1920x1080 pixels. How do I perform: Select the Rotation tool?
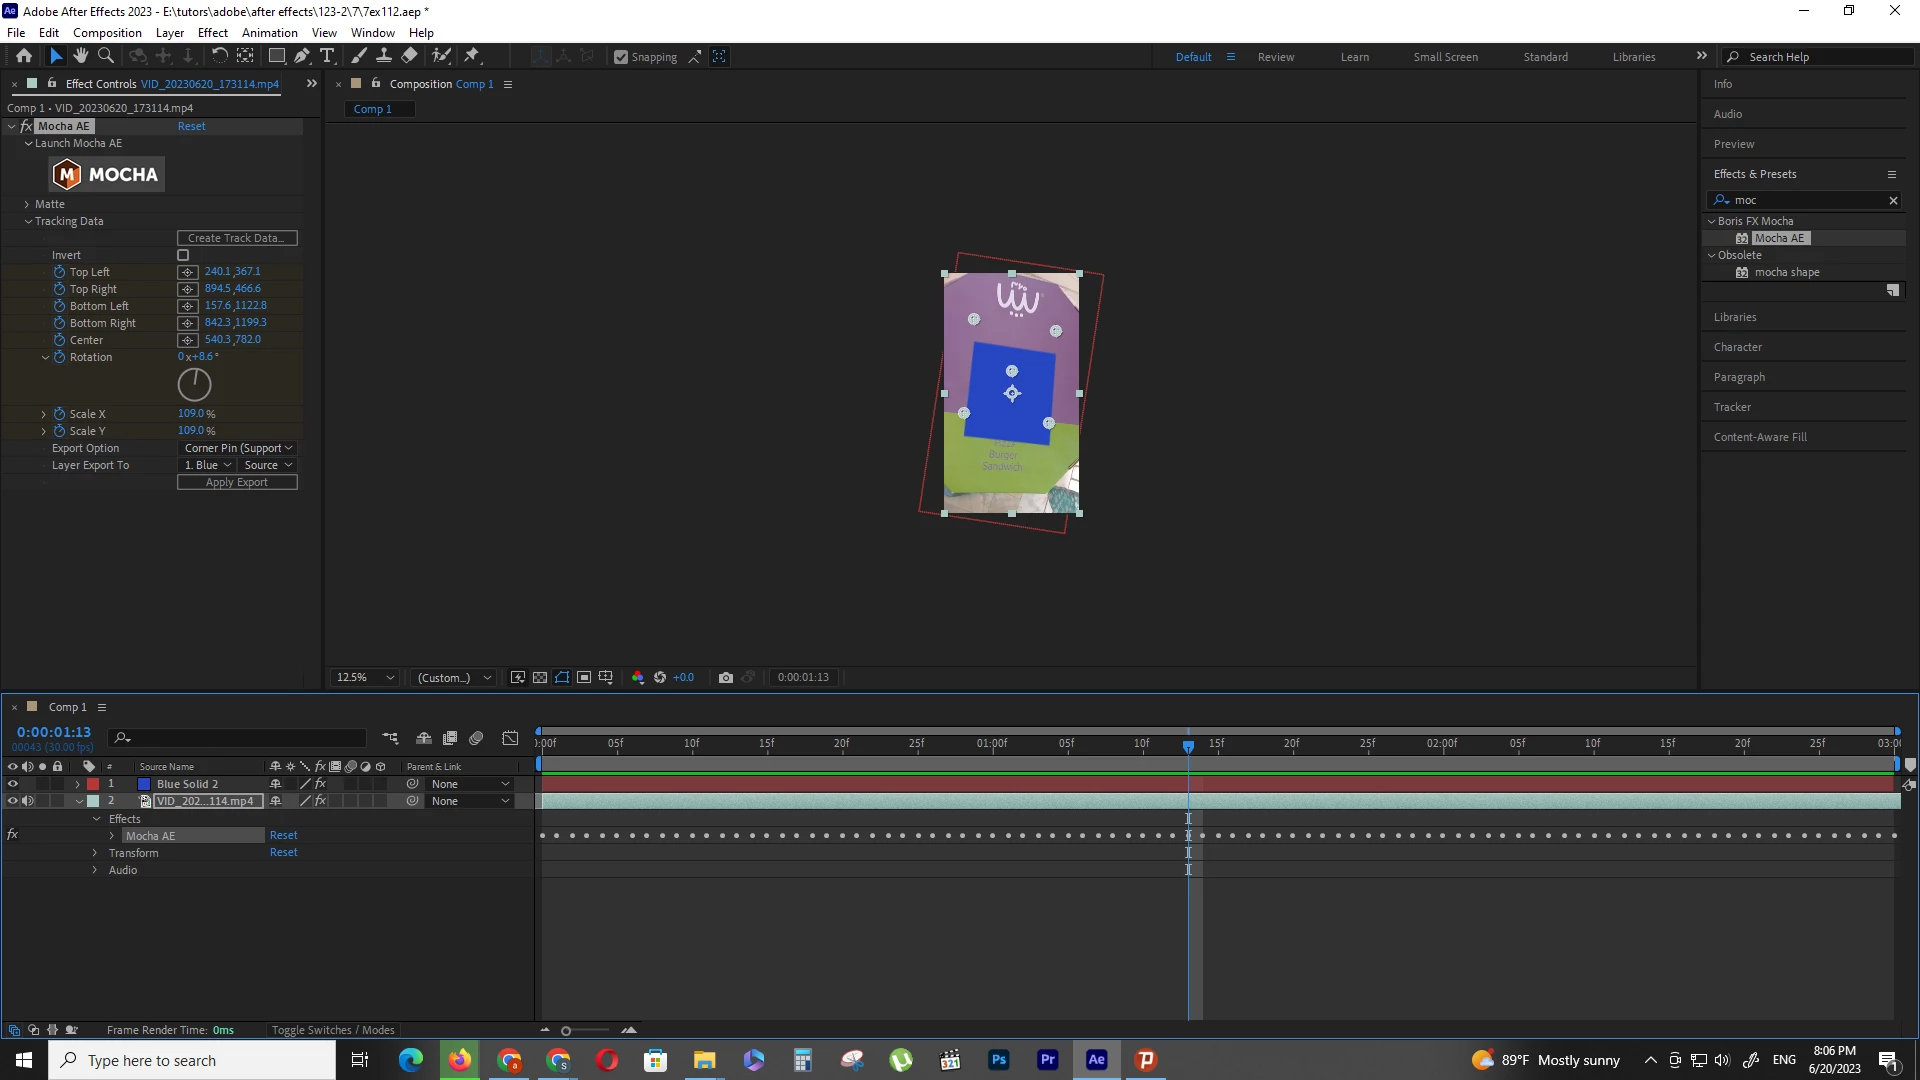219,56
